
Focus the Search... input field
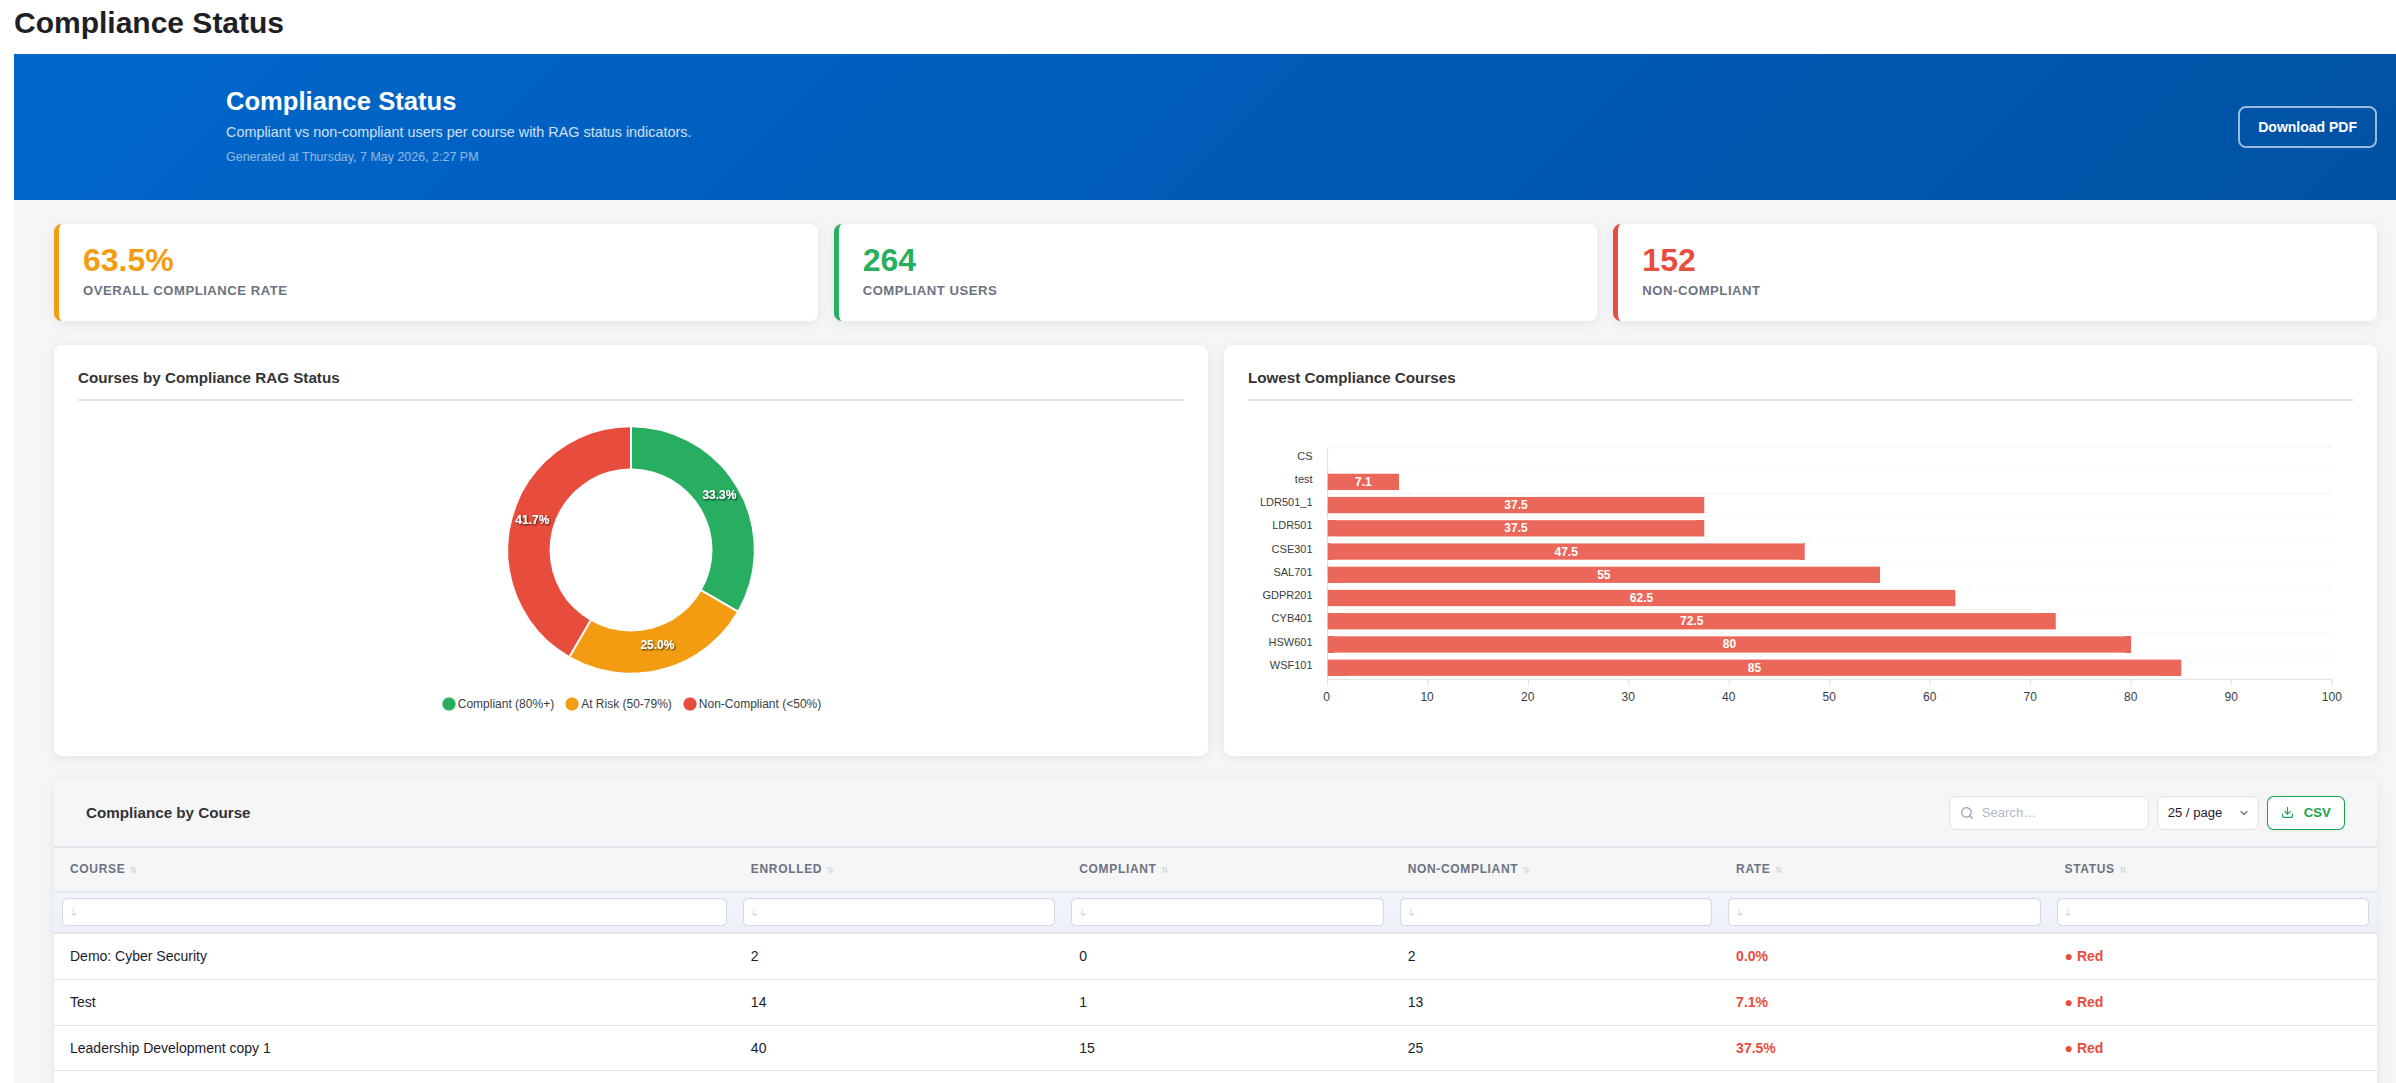tap(2048, 813)
